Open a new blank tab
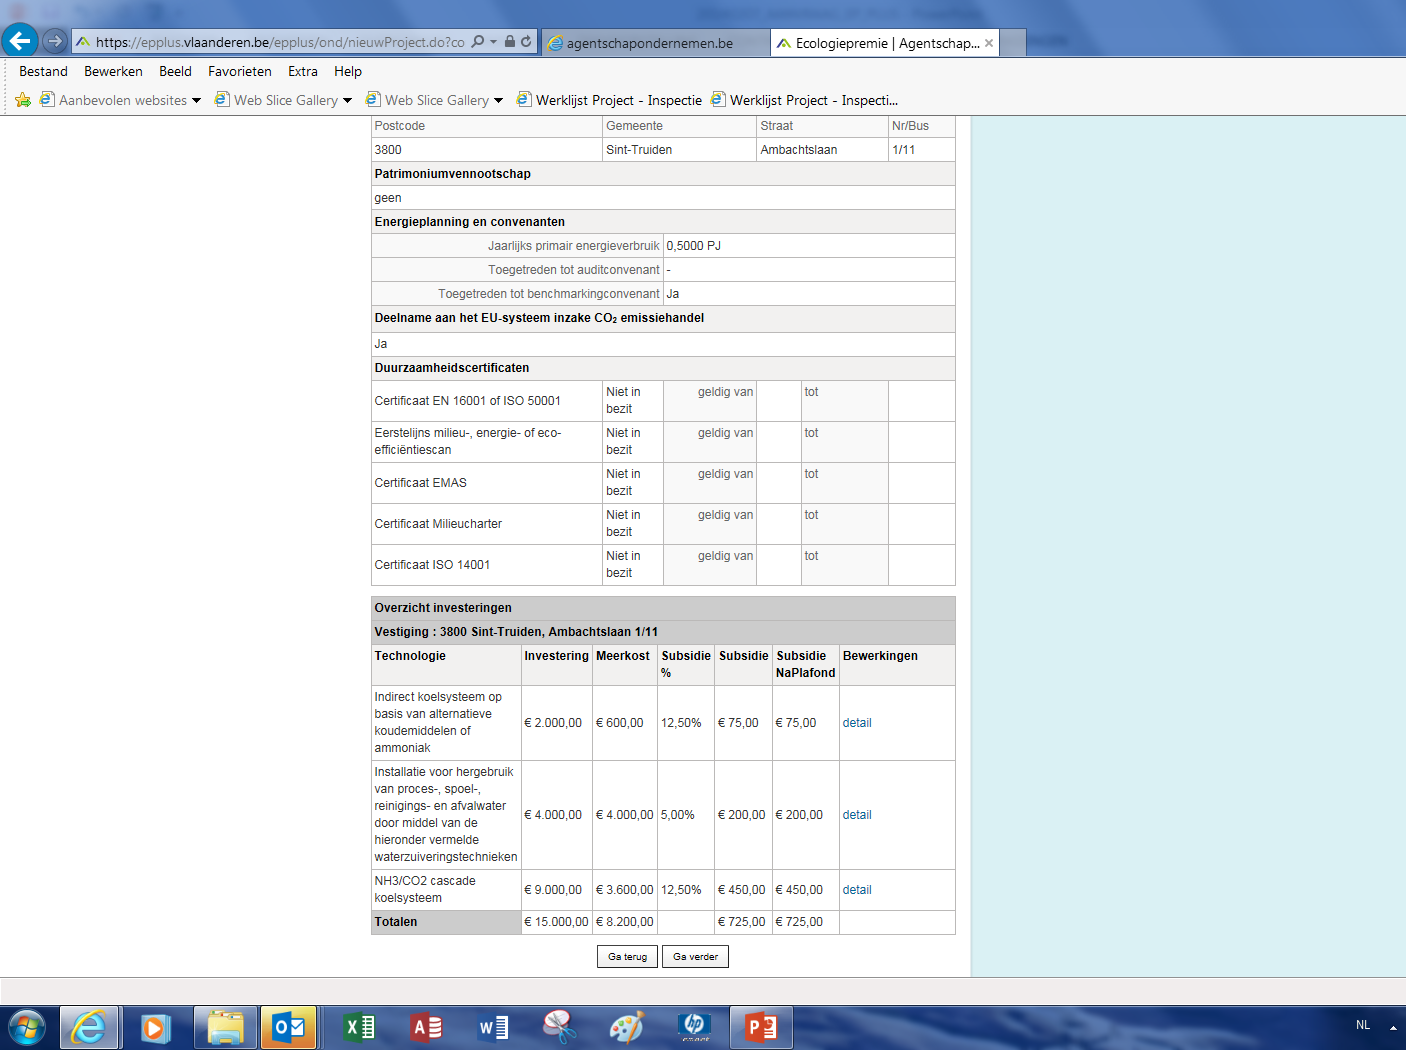Screen dimensions: 1406x1050 pyautogui.click(x=1013, y=43)
